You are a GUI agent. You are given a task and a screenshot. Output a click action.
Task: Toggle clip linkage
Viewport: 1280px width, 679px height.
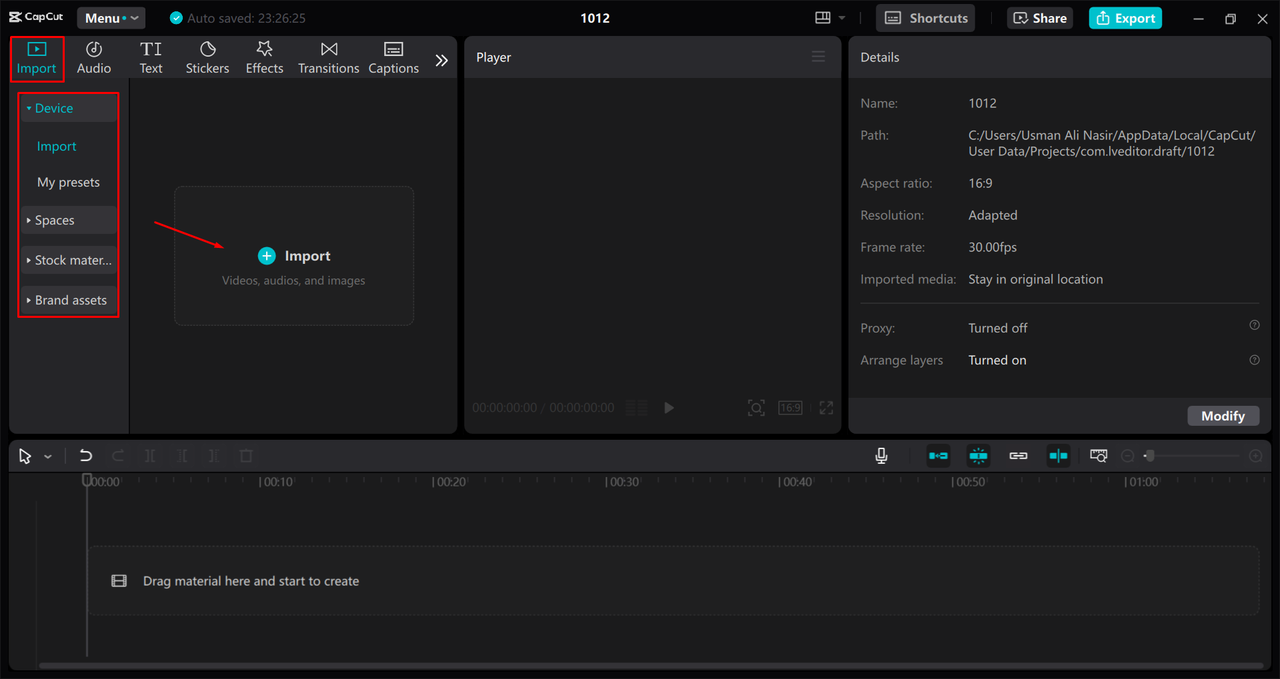pos(1018,456)
